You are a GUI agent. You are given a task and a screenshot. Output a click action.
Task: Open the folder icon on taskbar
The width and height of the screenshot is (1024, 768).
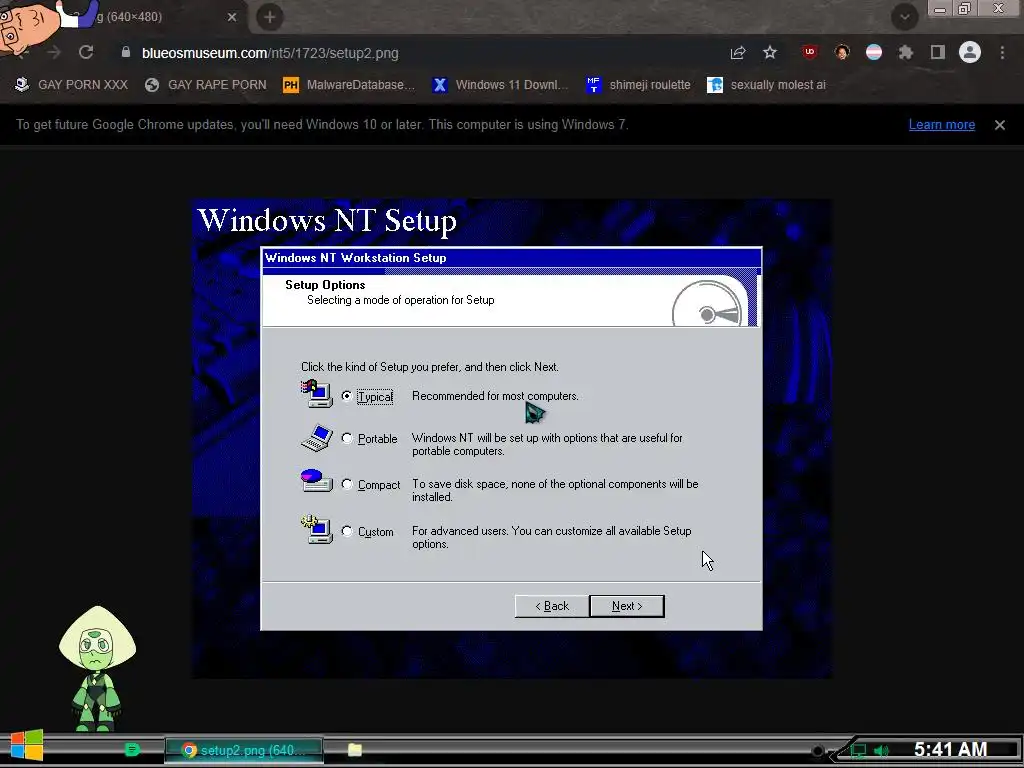tap(355, 750)
